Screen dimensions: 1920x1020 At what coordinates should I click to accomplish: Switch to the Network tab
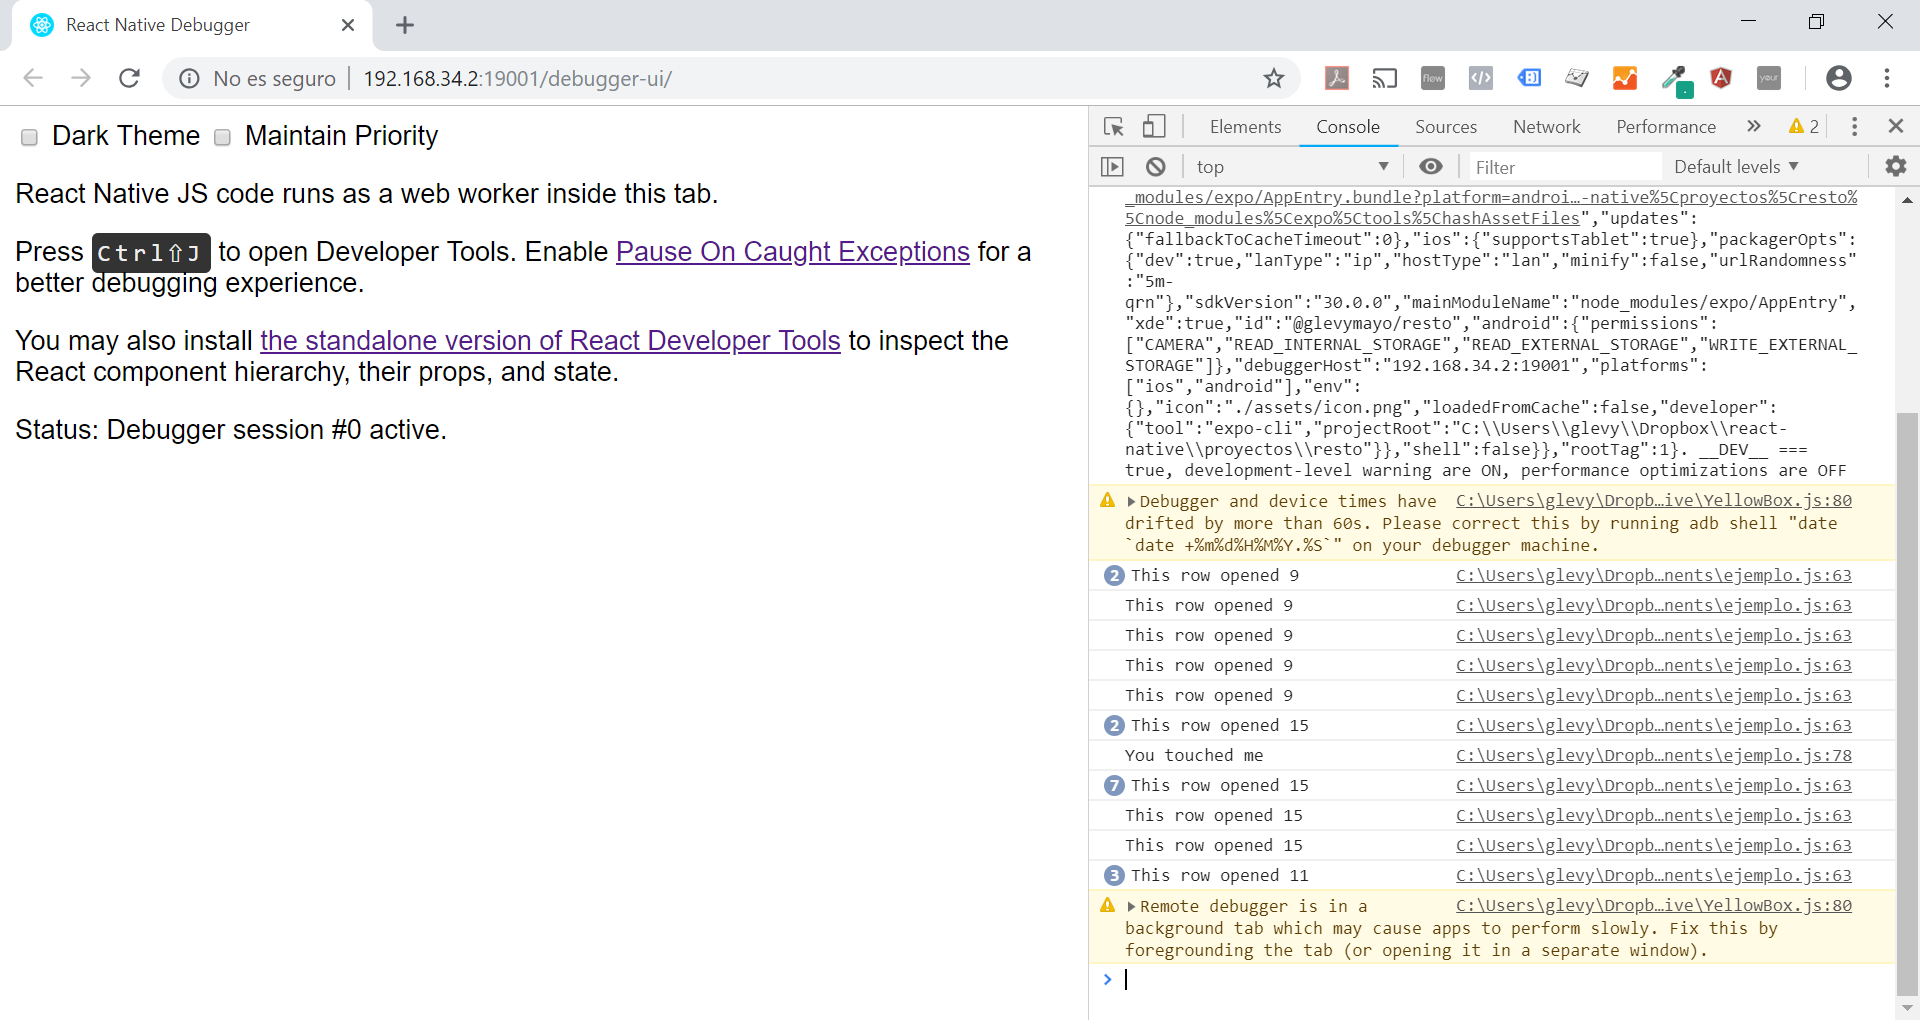(x=1545, y=126)
